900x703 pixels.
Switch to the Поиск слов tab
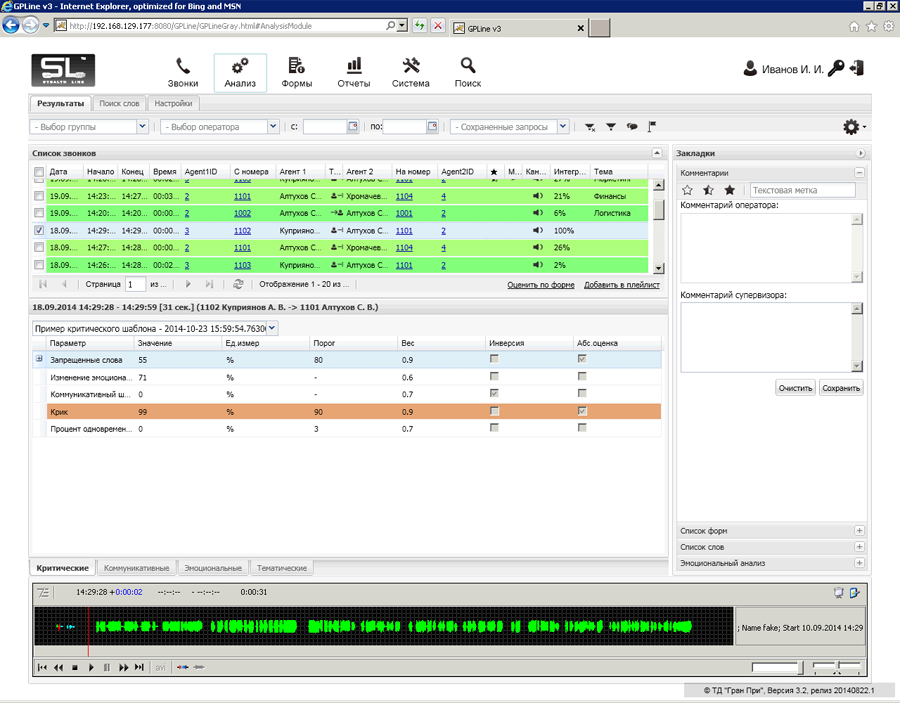coord(119,103)
